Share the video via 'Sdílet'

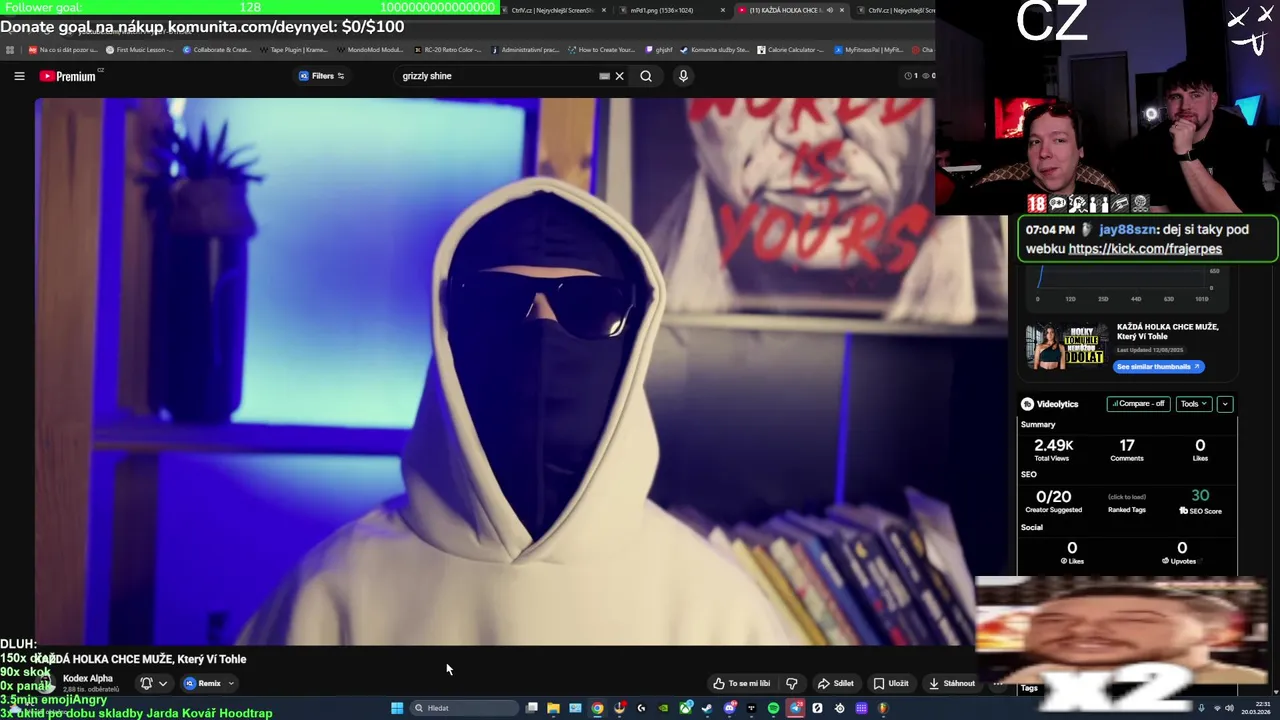[836, 683]
